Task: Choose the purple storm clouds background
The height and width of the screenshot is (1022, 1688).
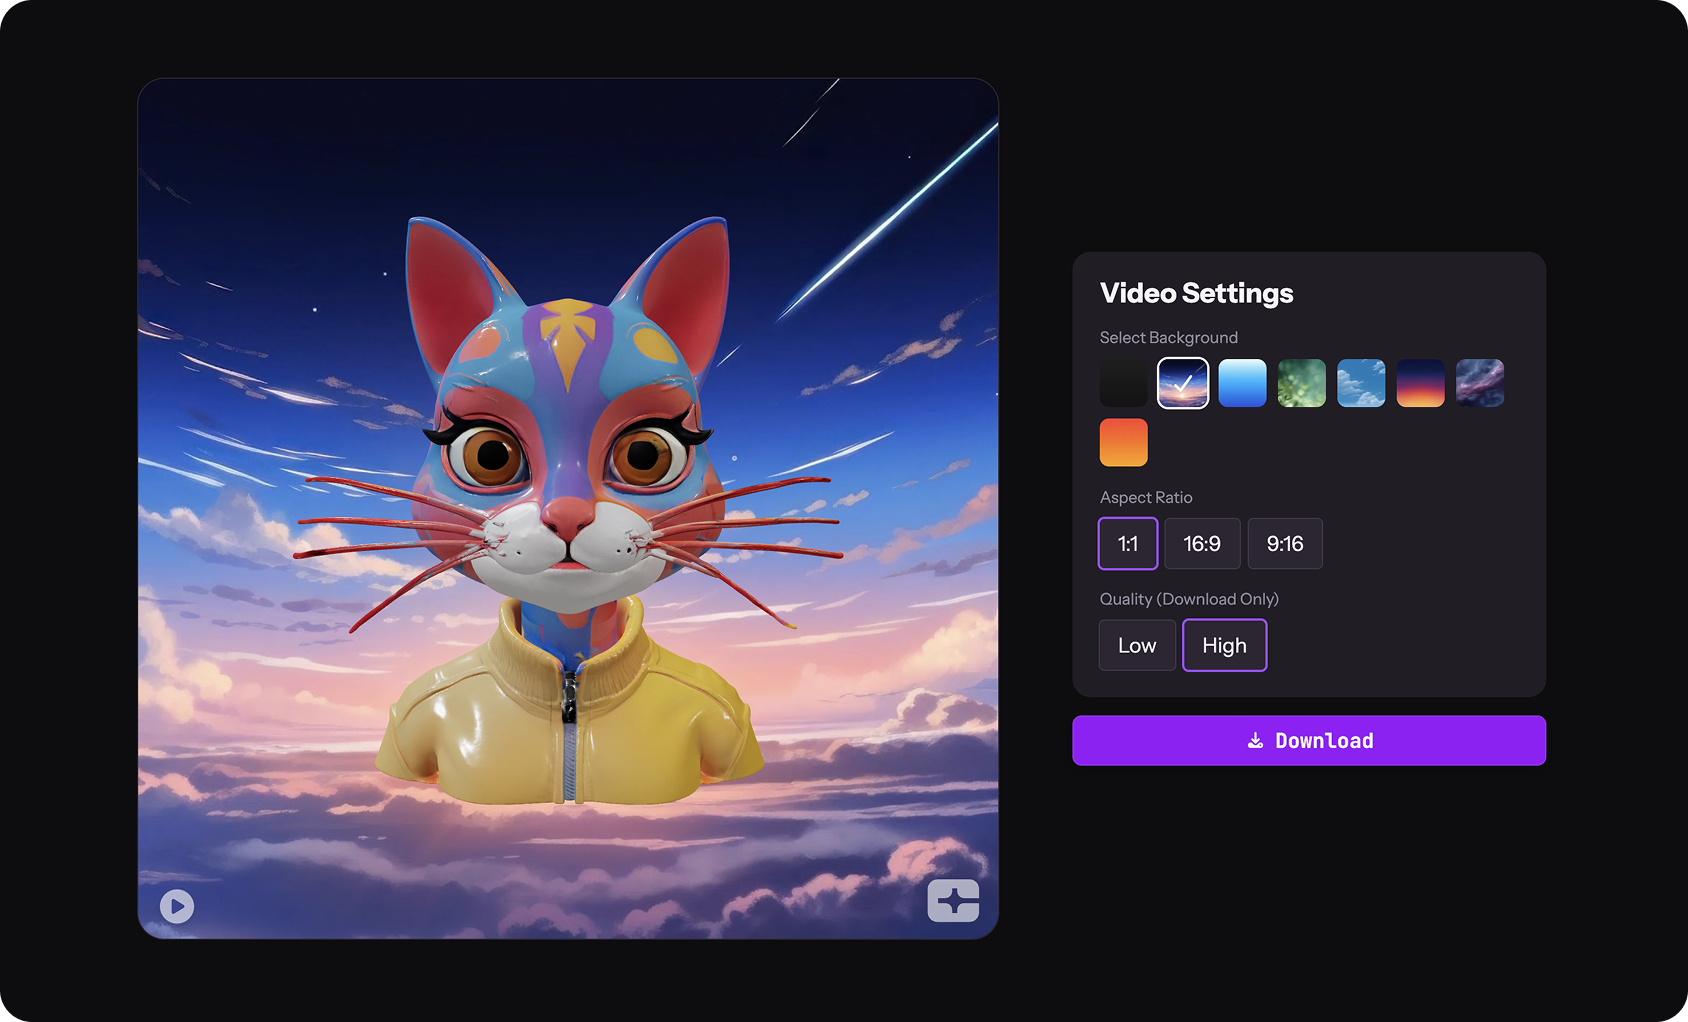Action: [1480, 383]
